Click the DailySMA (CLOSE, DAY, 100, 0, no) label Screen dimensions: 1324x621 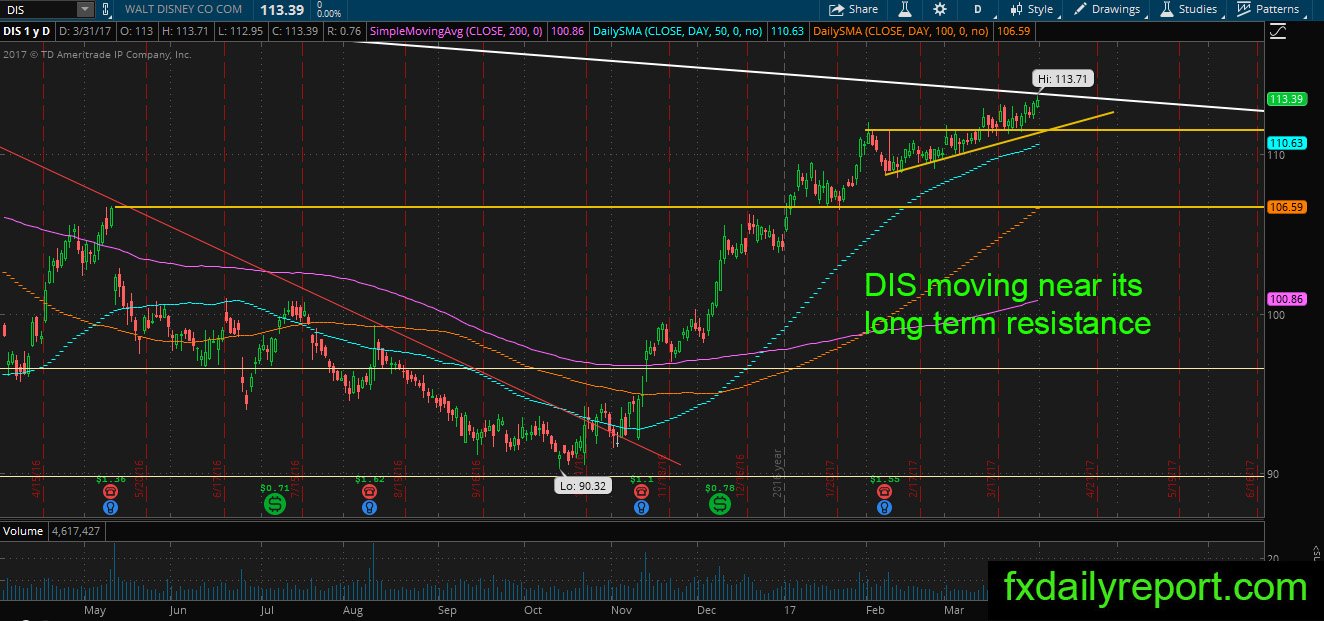tap(900, 32)
